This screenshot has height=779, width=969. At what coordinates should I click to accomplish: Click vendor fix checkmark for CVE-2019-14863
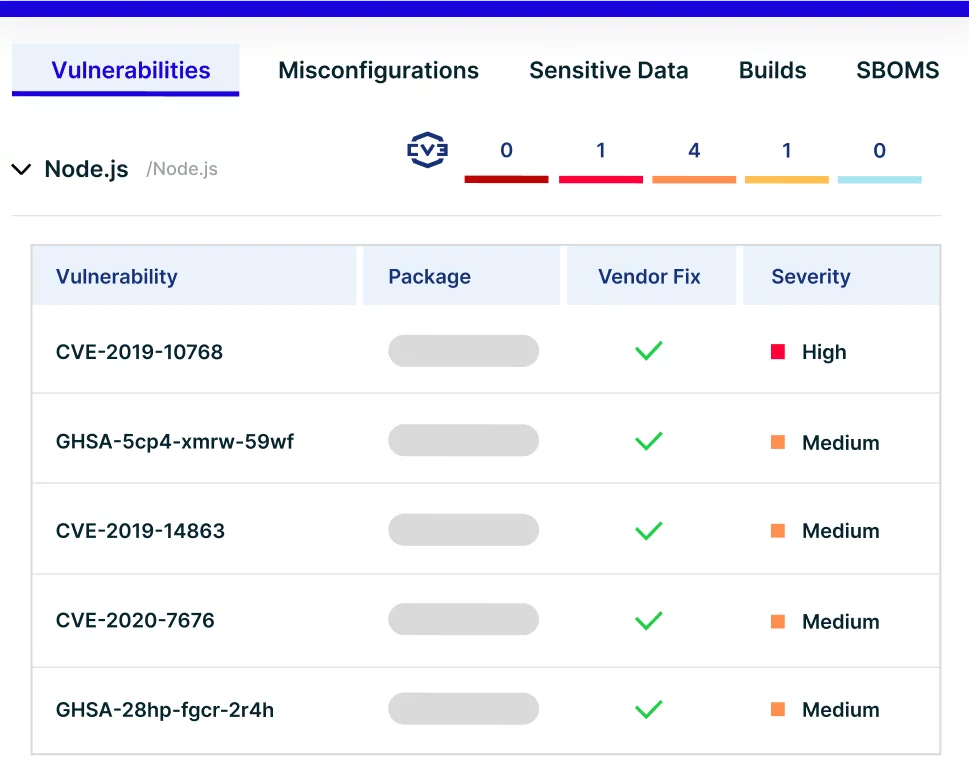coord(649,531)
